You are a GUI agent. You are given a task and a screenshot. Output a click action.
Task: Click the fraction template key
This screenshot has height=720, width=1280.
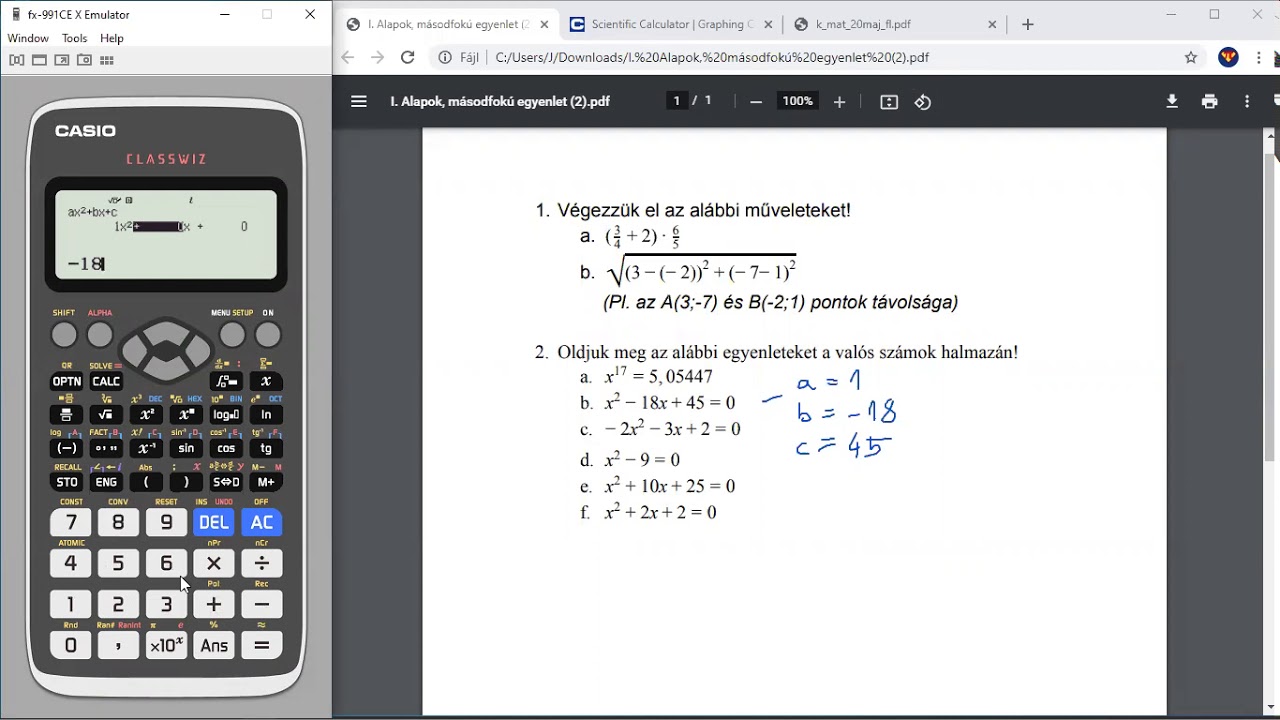click(x=67, y=415)
